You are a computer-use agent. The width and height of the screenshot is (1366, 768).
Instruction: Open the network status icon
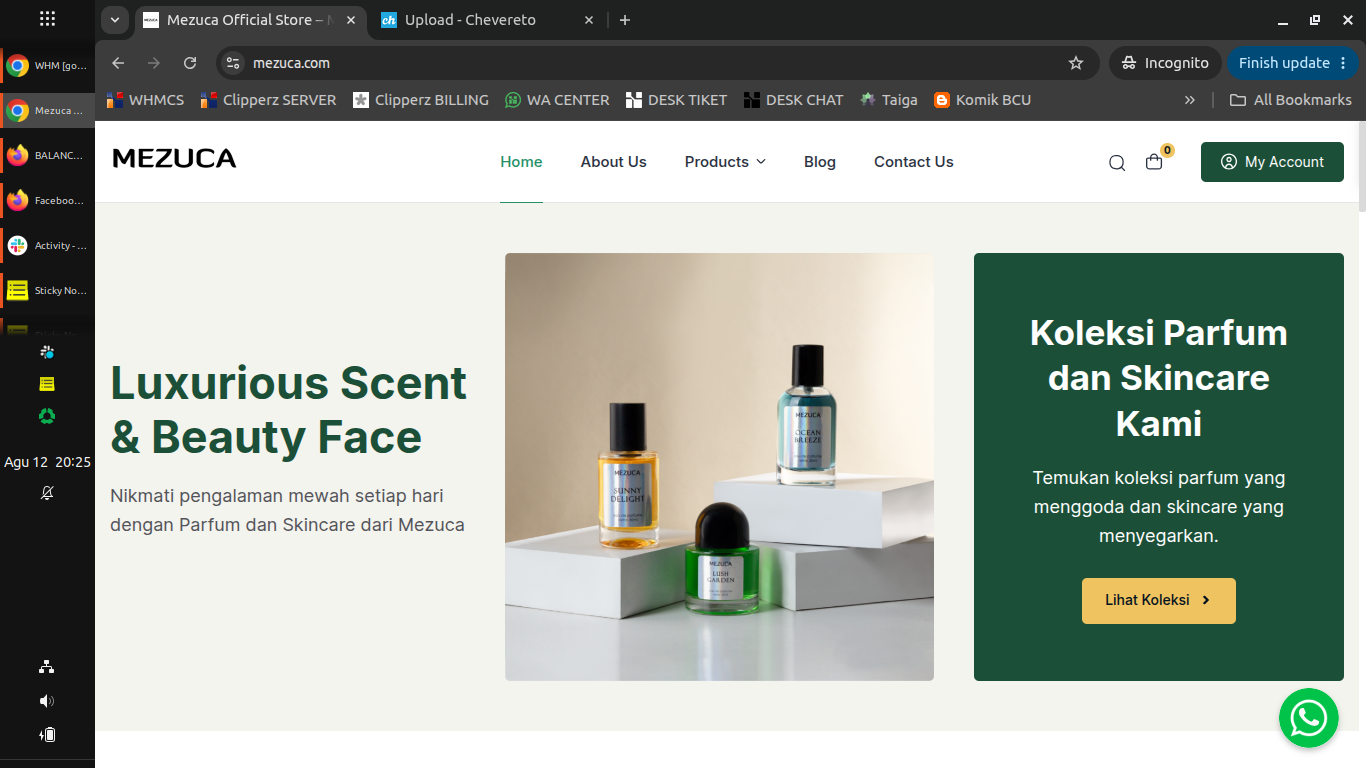coord(47,667)
